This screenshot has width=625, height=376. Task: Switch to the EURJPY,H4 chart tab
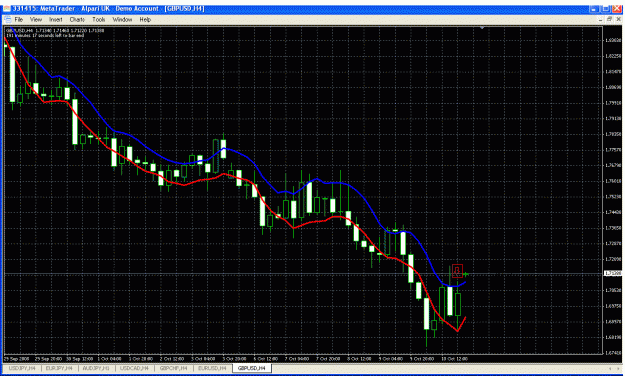point(59,368)
